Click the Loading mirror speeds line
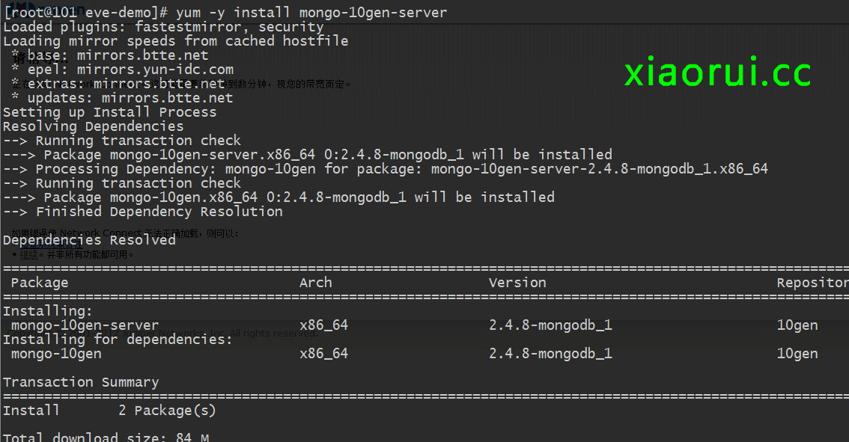 [175, 41]
